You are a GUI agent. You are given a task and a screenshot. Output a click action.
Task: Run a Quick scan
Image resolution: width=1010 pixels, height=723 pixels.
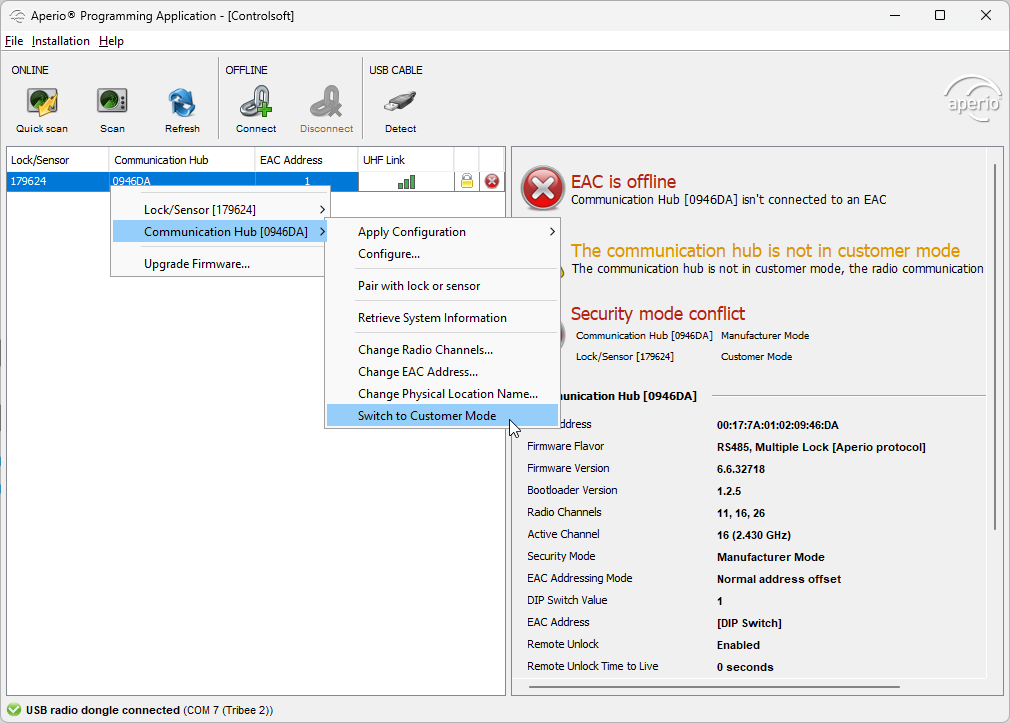click(42, 110)
